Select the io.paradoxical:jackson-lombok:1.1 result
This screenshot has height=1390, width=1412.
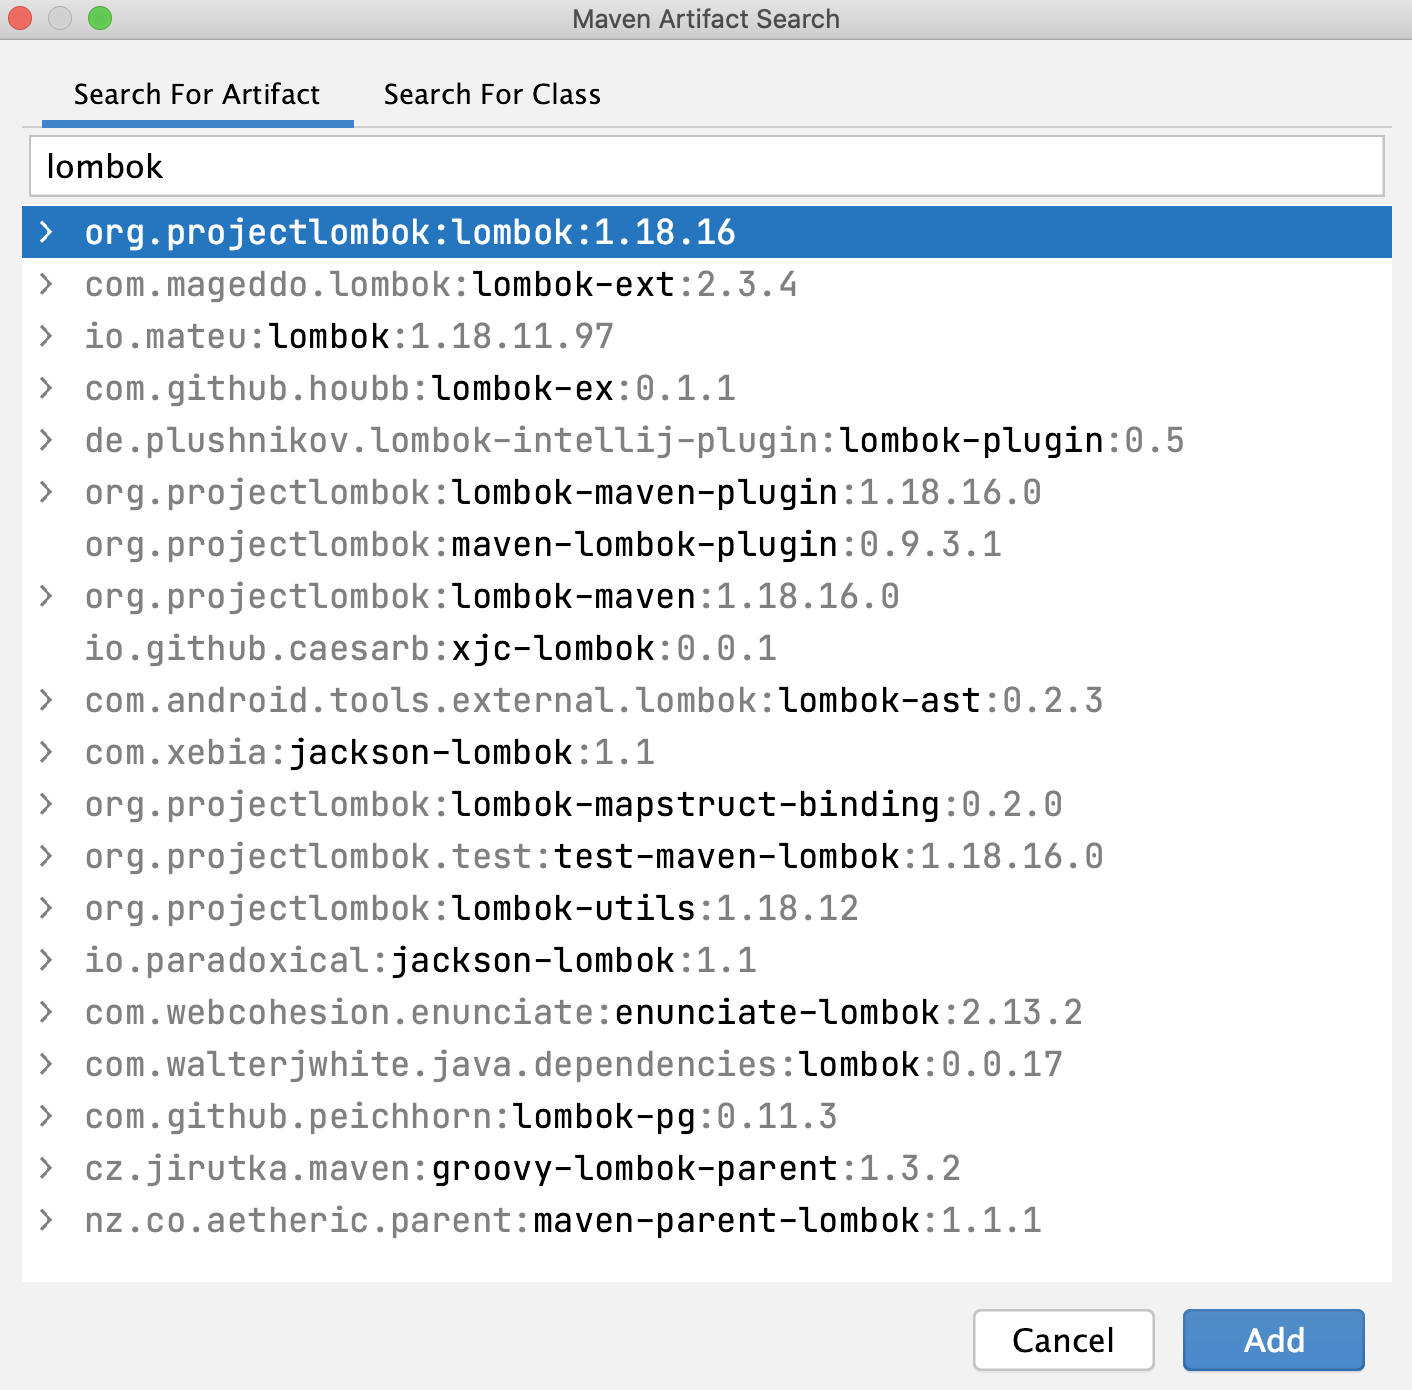tap(420, 960)
